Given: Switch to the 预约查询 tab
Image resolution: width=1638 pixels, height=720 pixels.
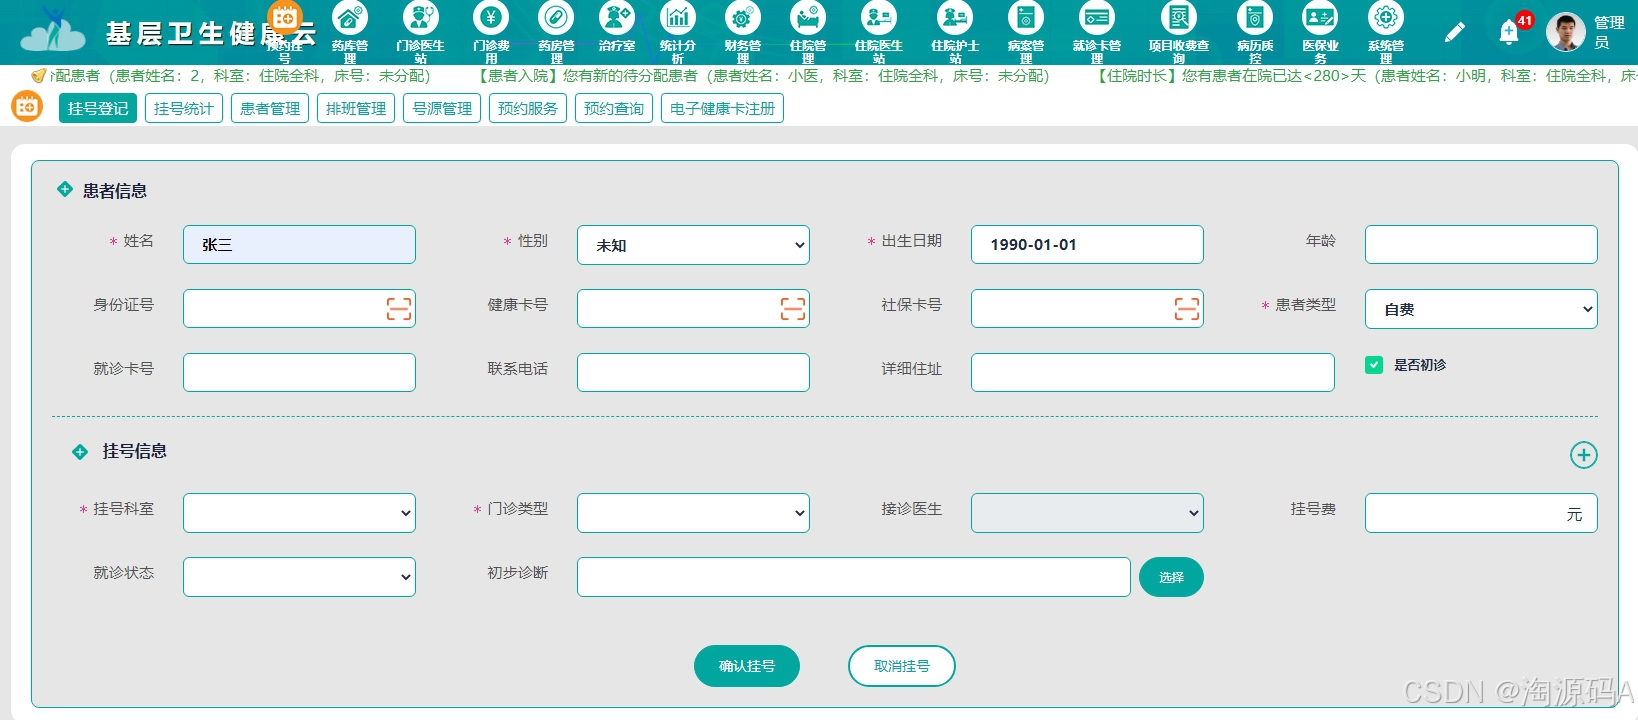Looking at the screenshot, I should click(614, 108).
